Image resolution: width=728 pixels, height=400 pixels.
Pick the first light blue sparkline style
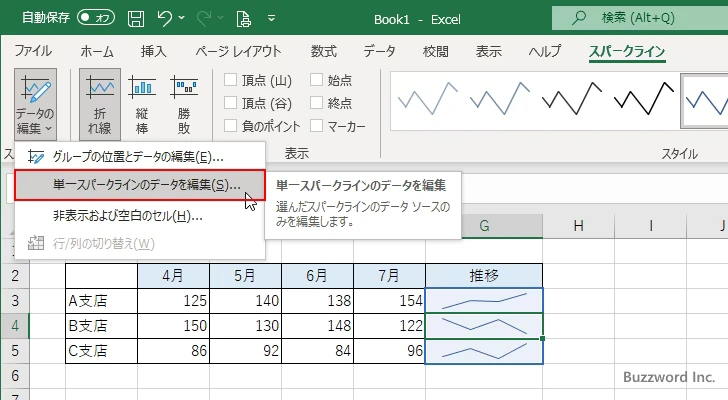coord(428,99)
